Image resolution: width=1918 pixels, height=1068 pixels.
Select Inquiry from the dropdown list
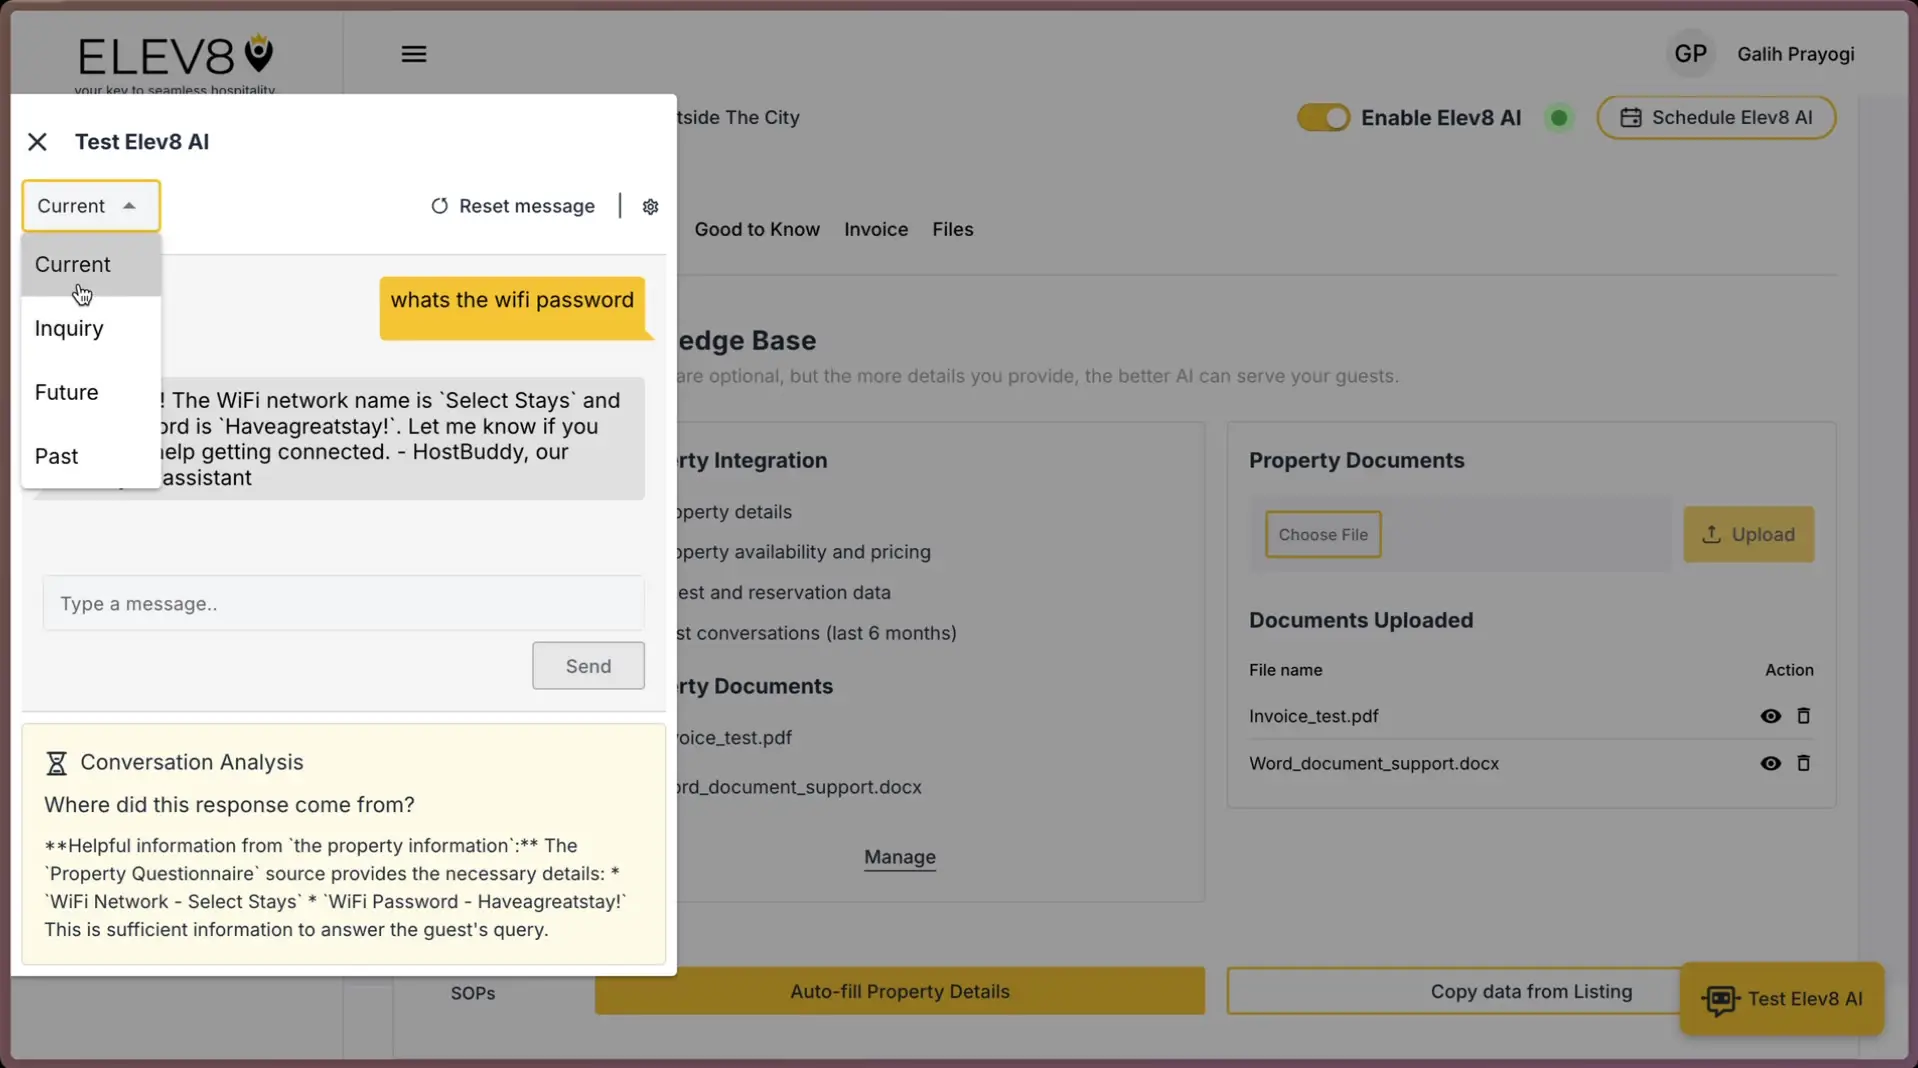pyautogui.click(x=68, y=328)
